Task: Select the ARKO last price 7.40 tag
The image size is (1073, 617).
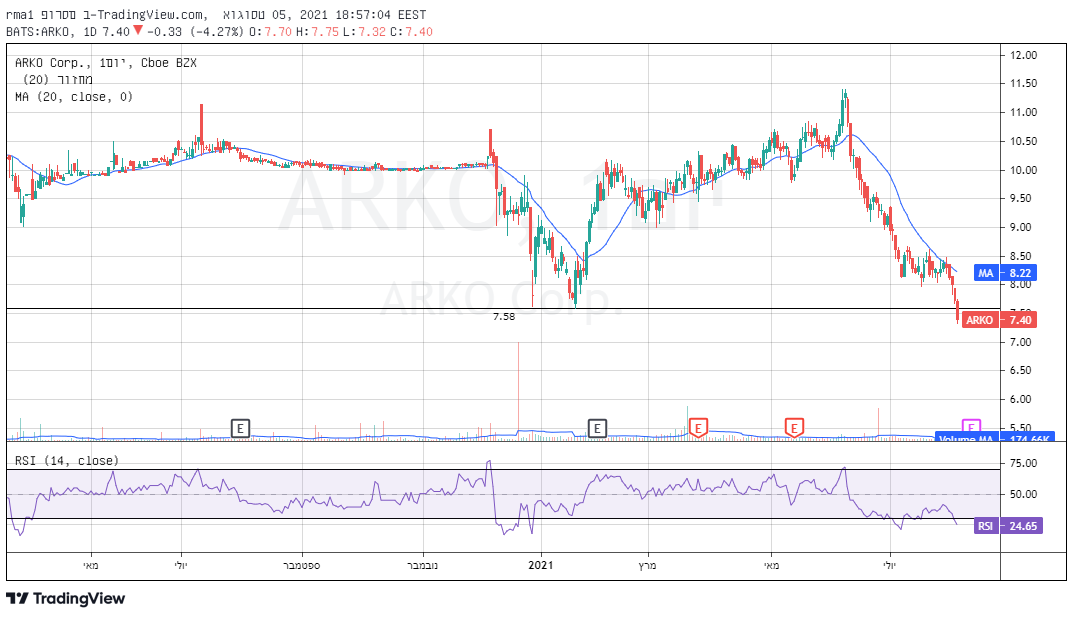Action: coord(1020,319)
